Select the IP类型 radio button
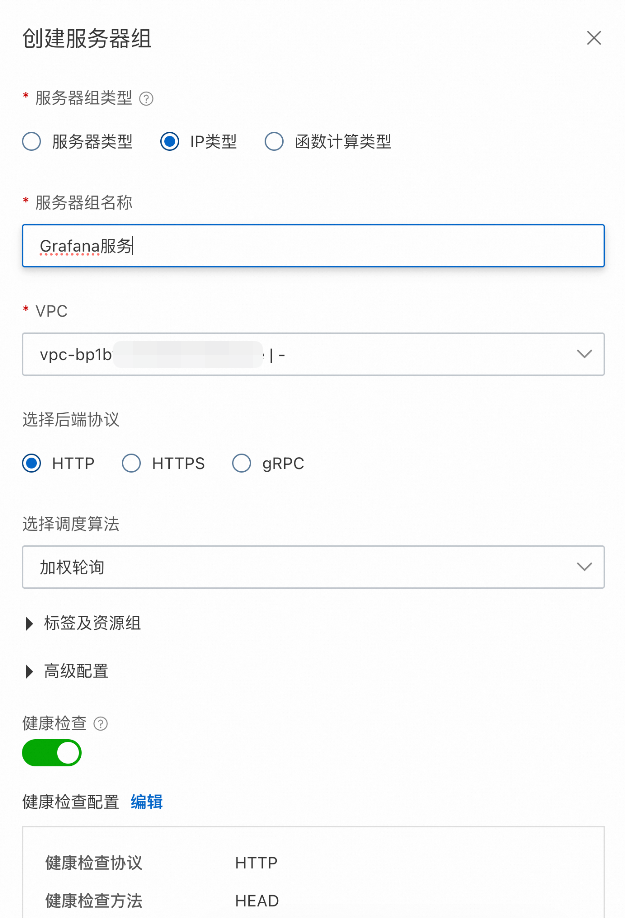 pyautogui.click(x=170, y=142)
